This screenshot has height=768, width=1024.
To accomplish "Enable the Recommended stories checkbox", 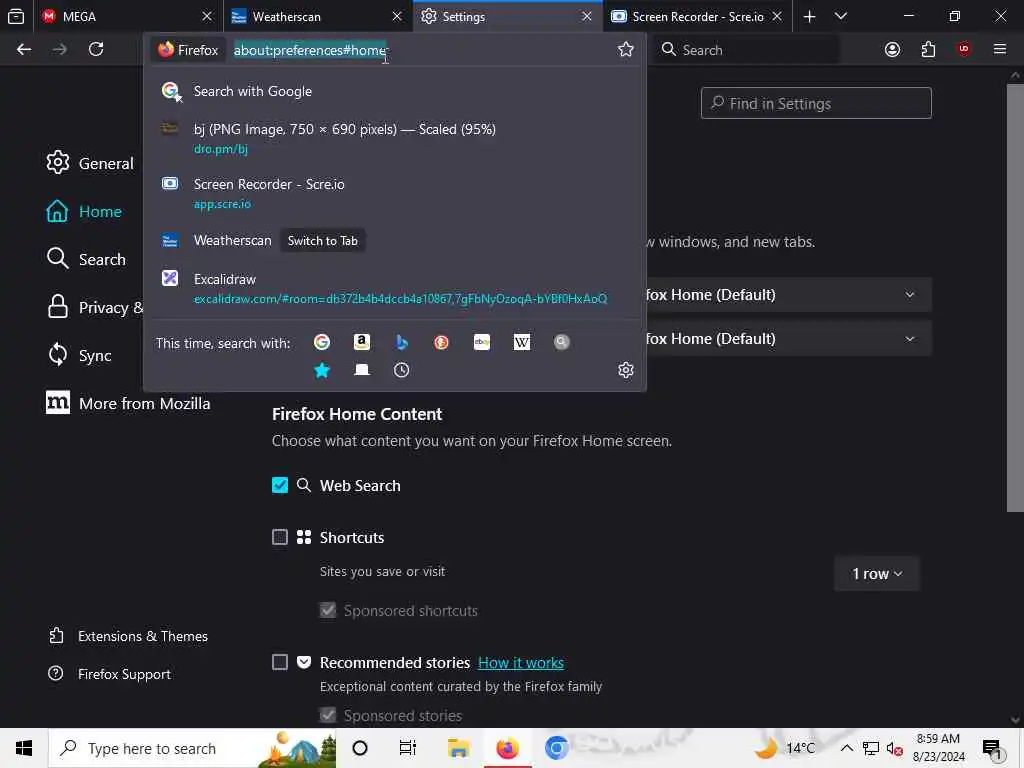I will click(280, 662).
